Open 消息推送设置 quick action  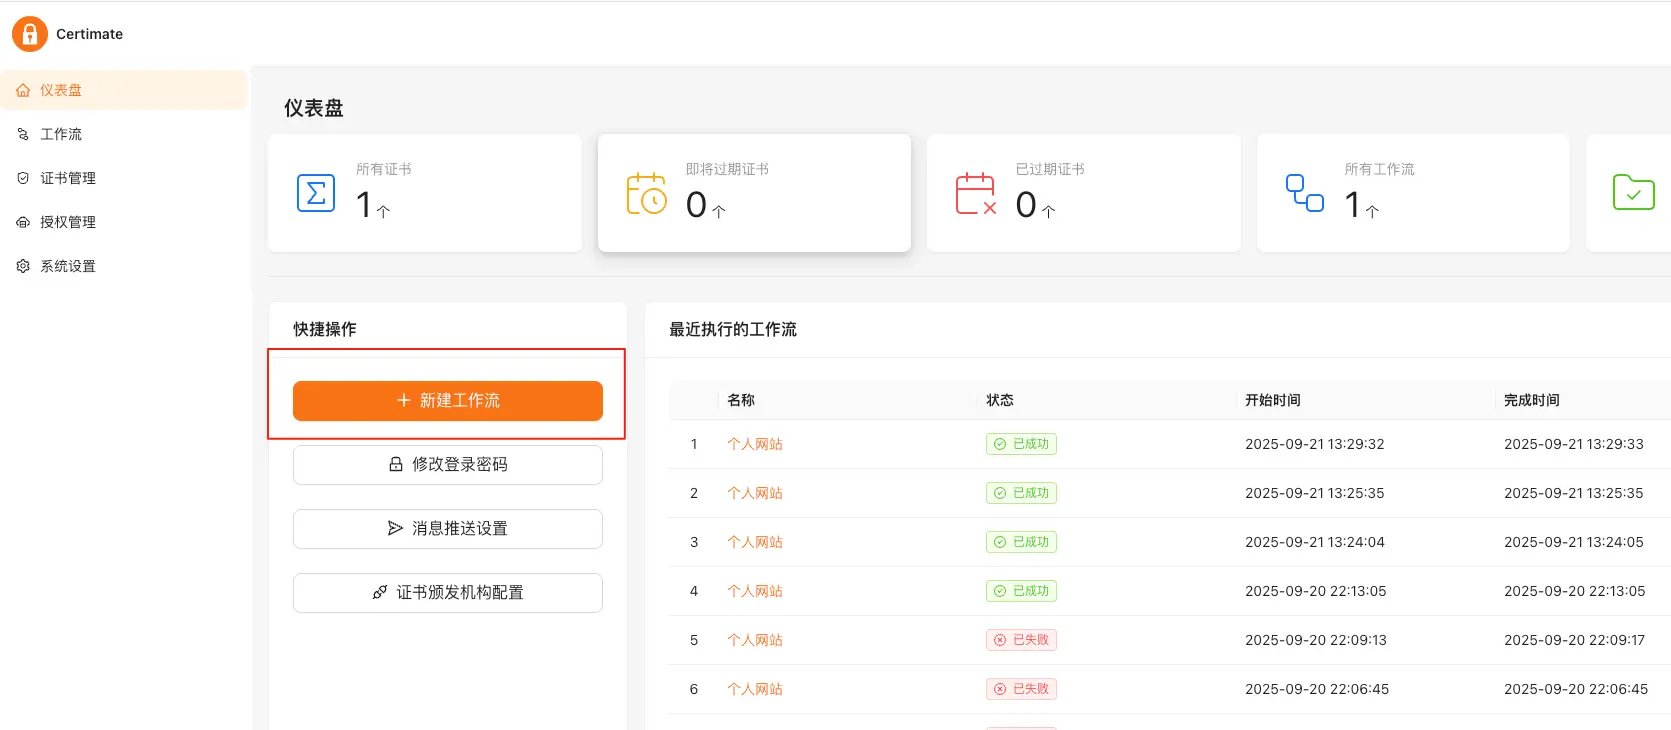448,528
